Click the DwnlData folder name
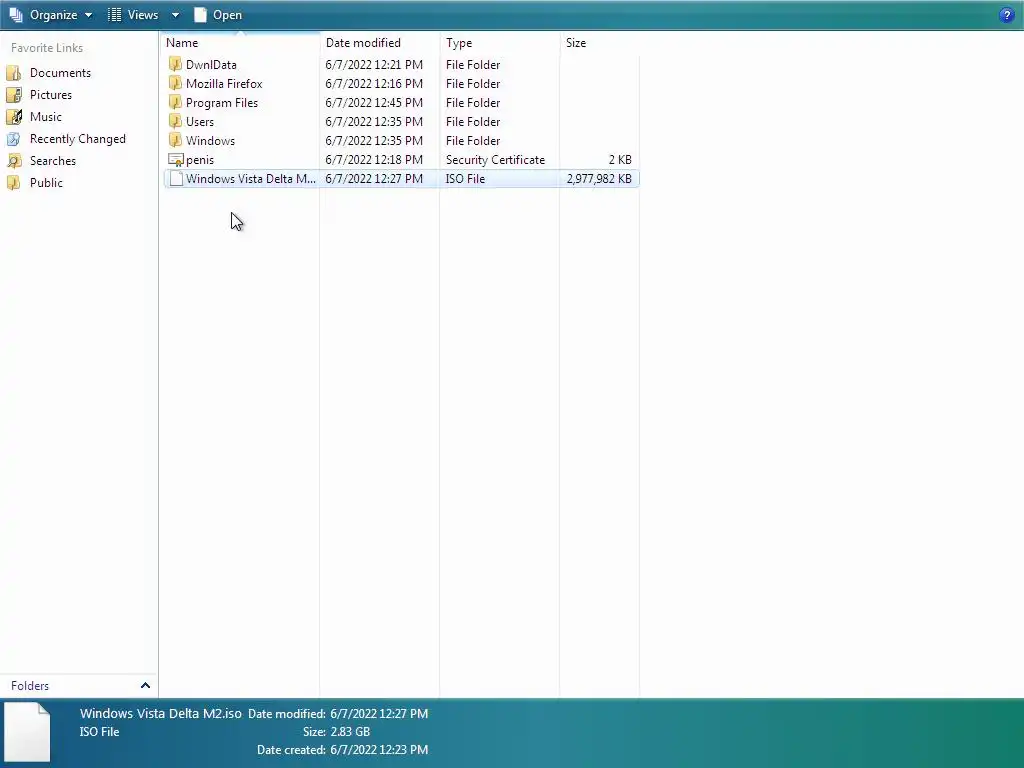Screen dimensions: 1024x768 pyautogui.click(x=211, y=65)
